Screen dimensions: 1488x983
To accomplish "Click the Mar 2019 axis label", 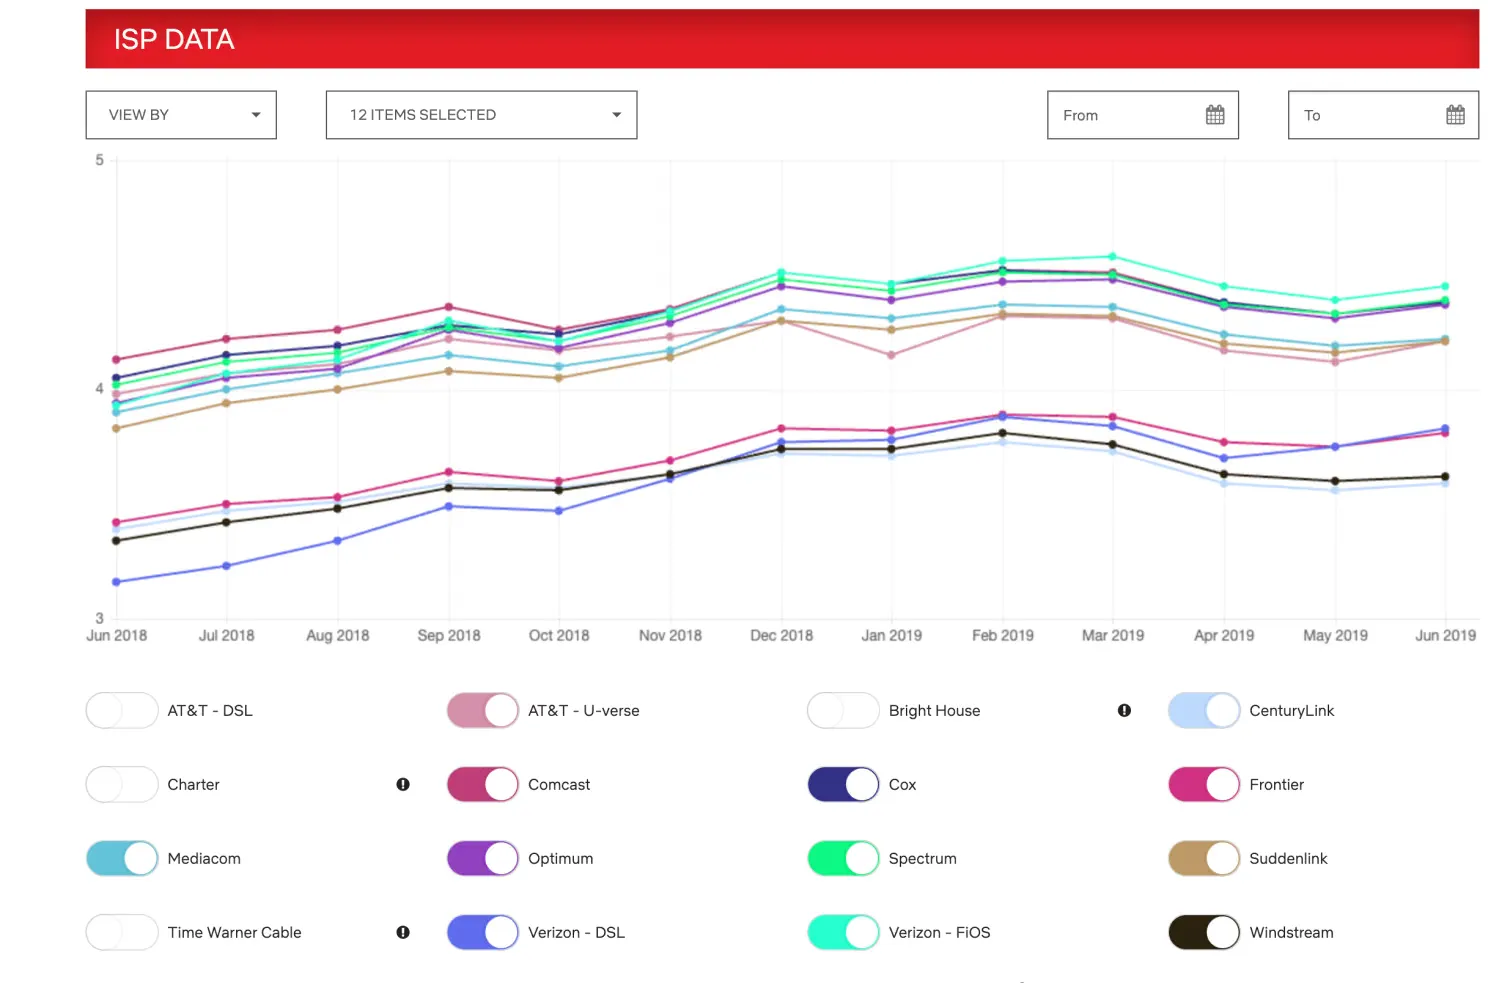I will click(1113, 636).
